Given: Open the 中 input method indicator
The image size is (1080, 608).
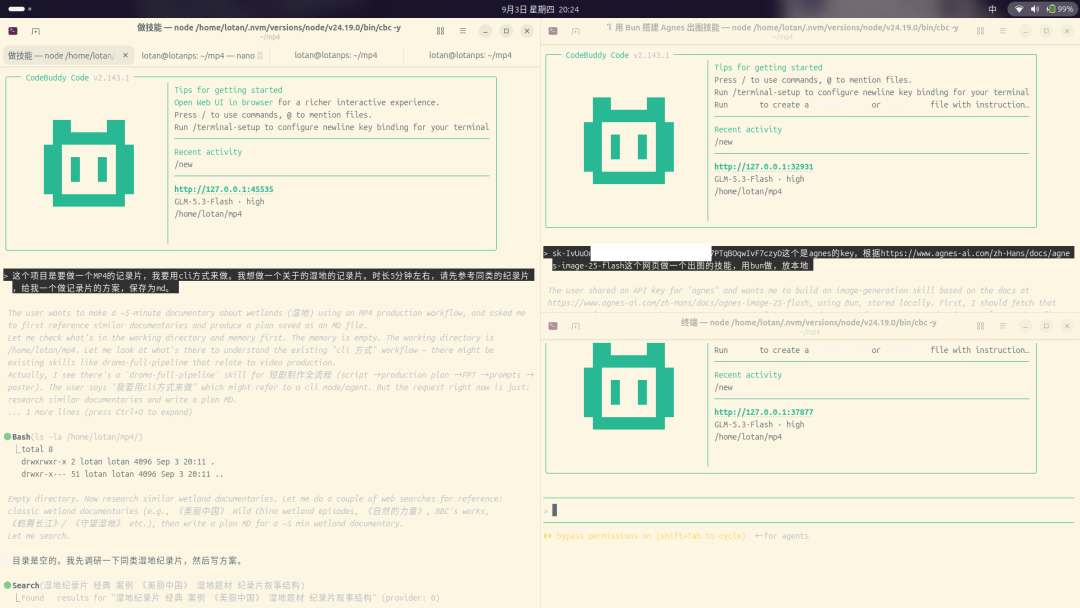Looking at the screenshot, I should click(993, 9).
